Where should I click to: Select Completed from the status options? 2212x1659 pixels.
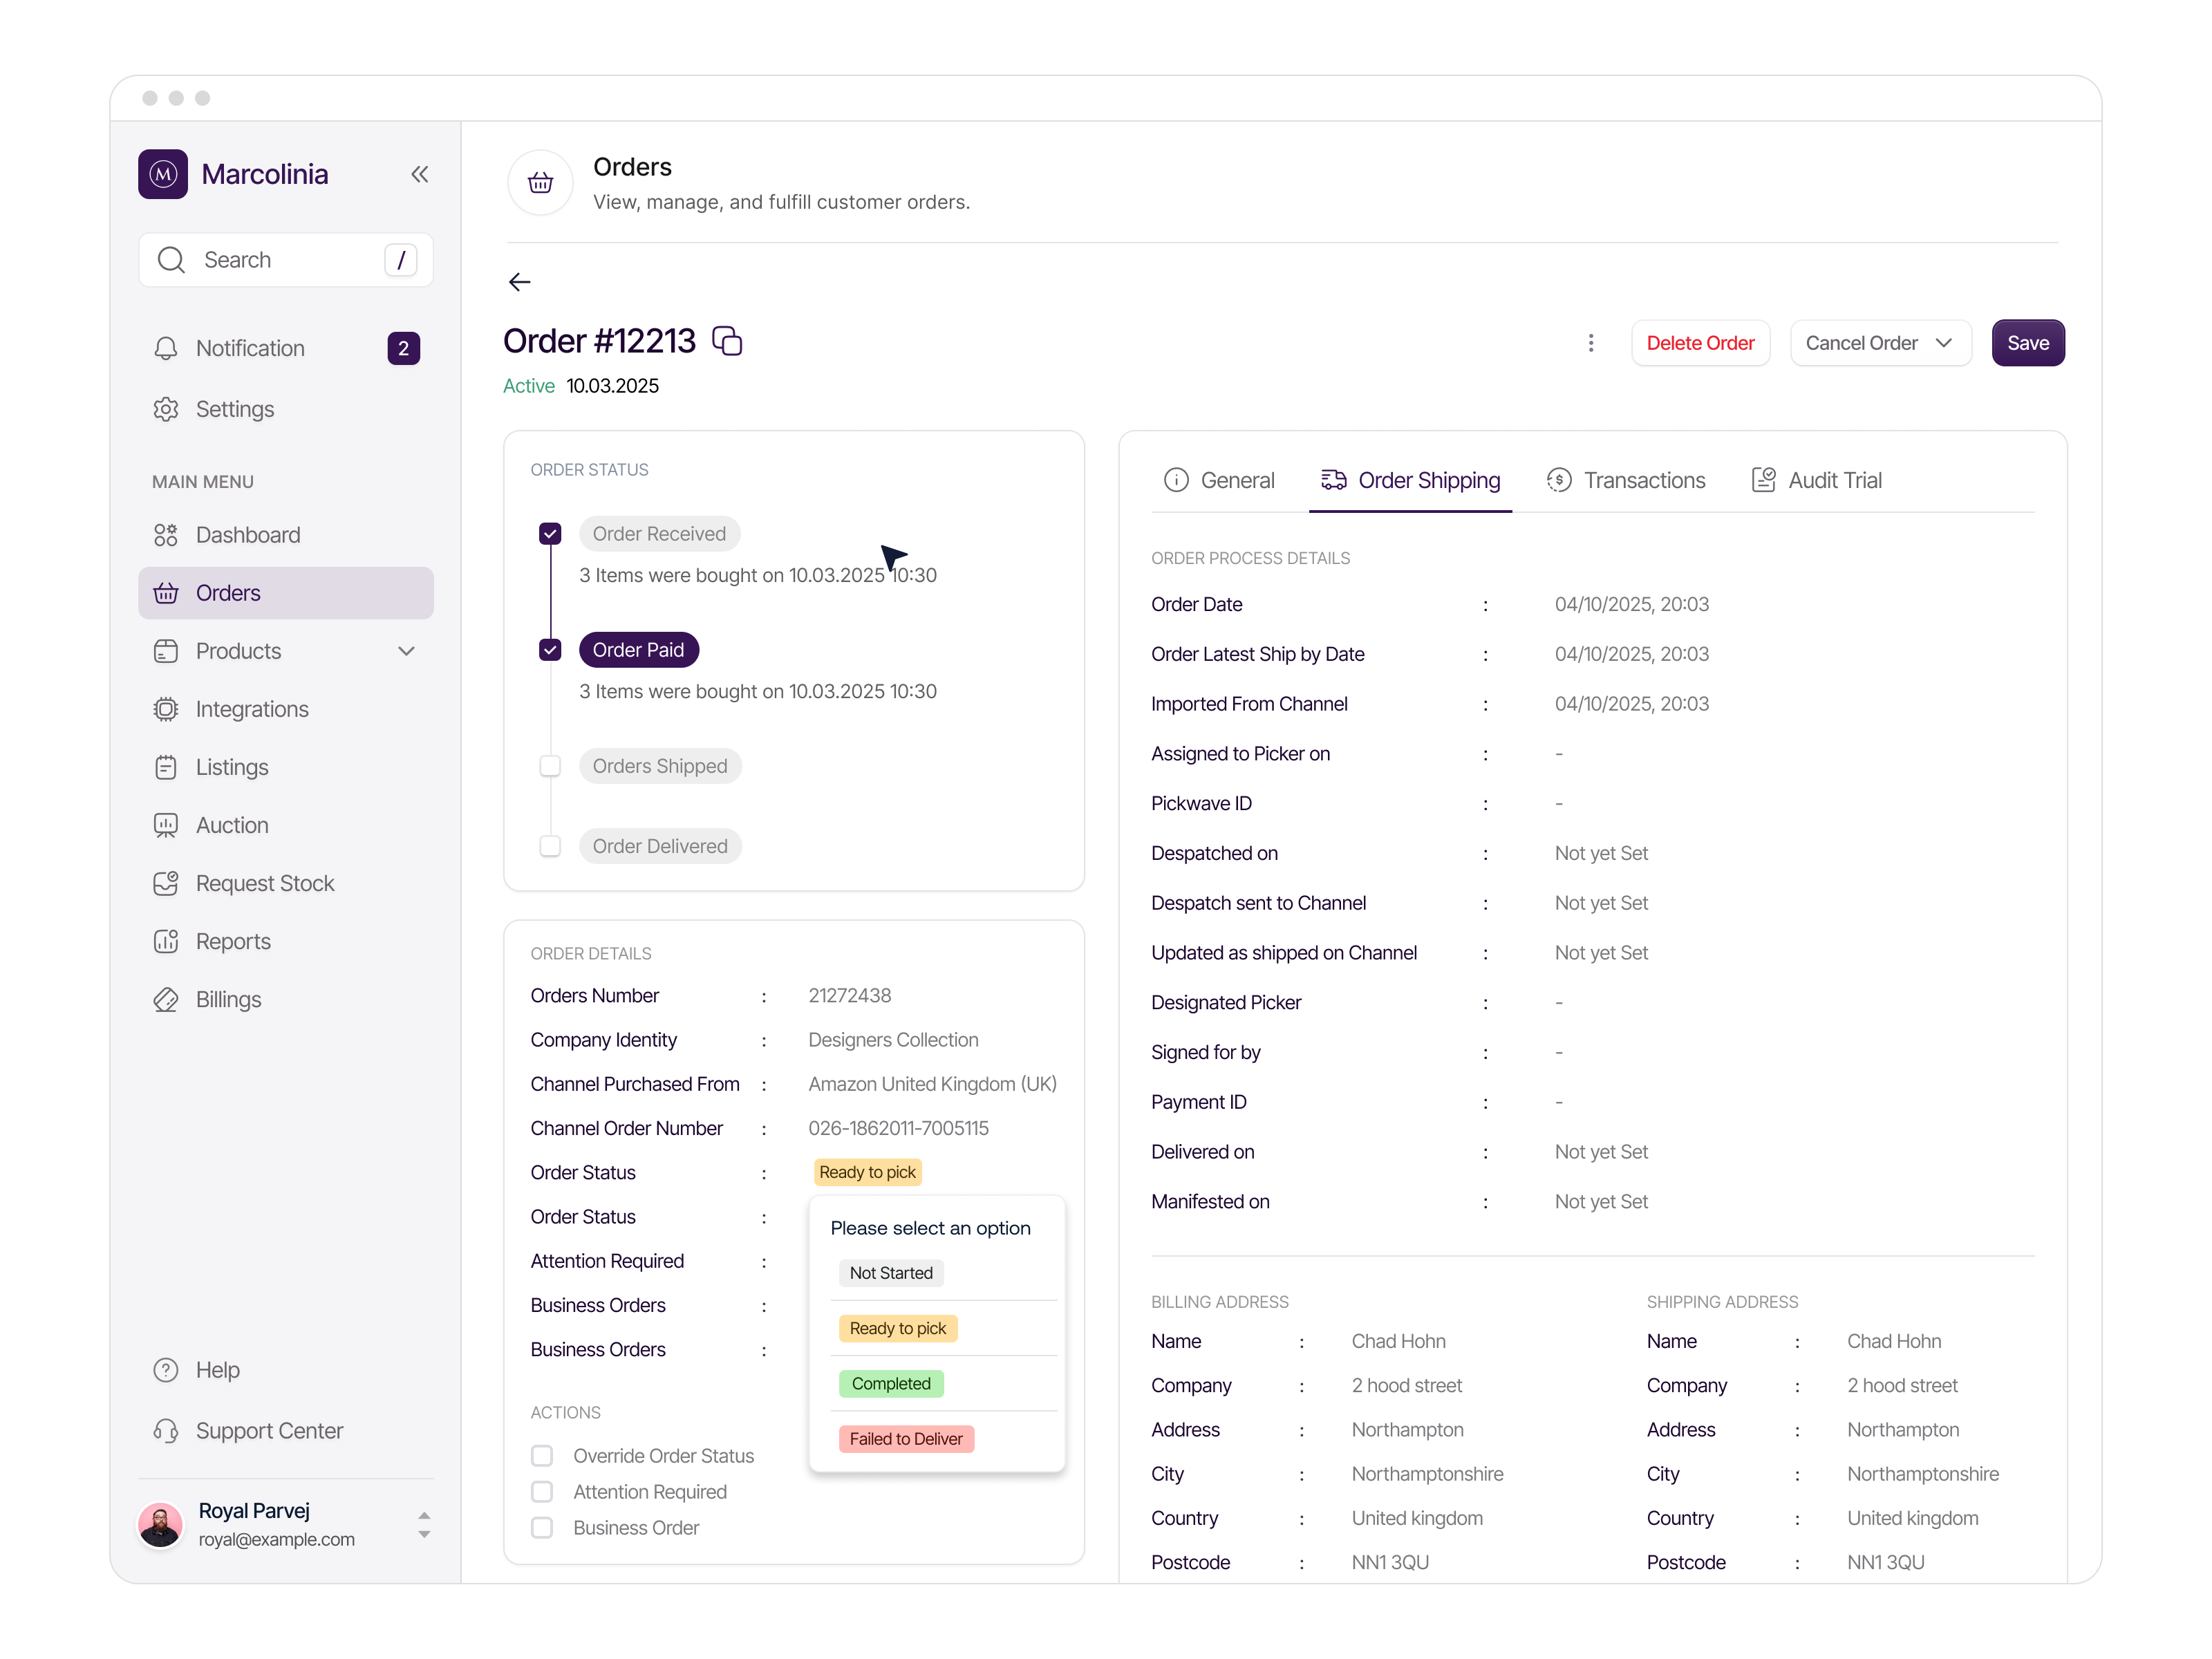(x=890, y=1383)
